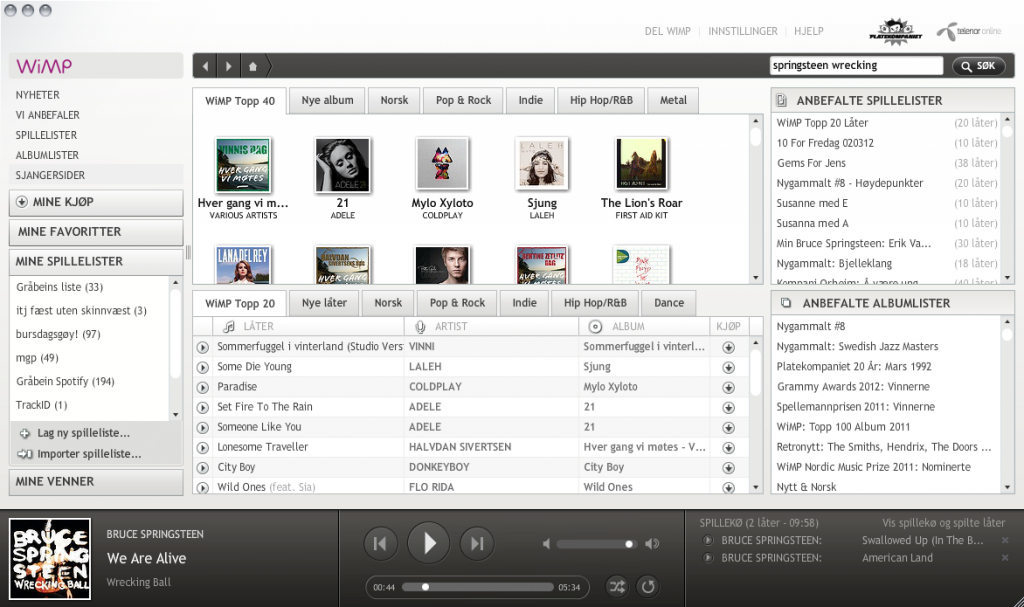Open NYHETER in sidebar
This screenshot has width=1024, height=607.
pos(38,95)
